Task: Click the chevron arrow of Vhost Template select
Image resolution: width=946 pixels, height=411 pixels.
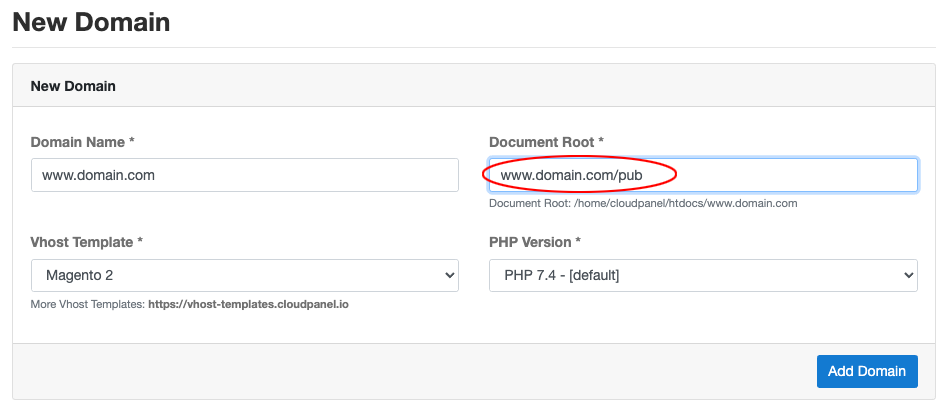Action: [449, 276]
